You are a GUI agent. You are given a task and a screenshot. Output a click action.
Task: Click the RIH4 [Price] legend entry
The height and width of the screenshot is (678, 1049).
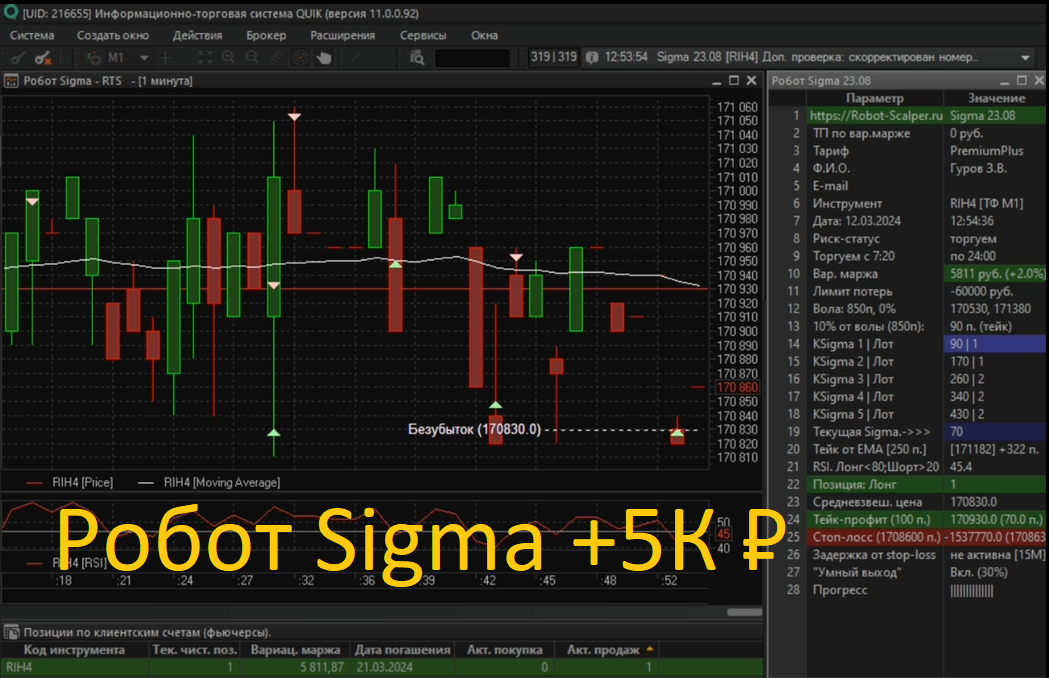[70, 483]
